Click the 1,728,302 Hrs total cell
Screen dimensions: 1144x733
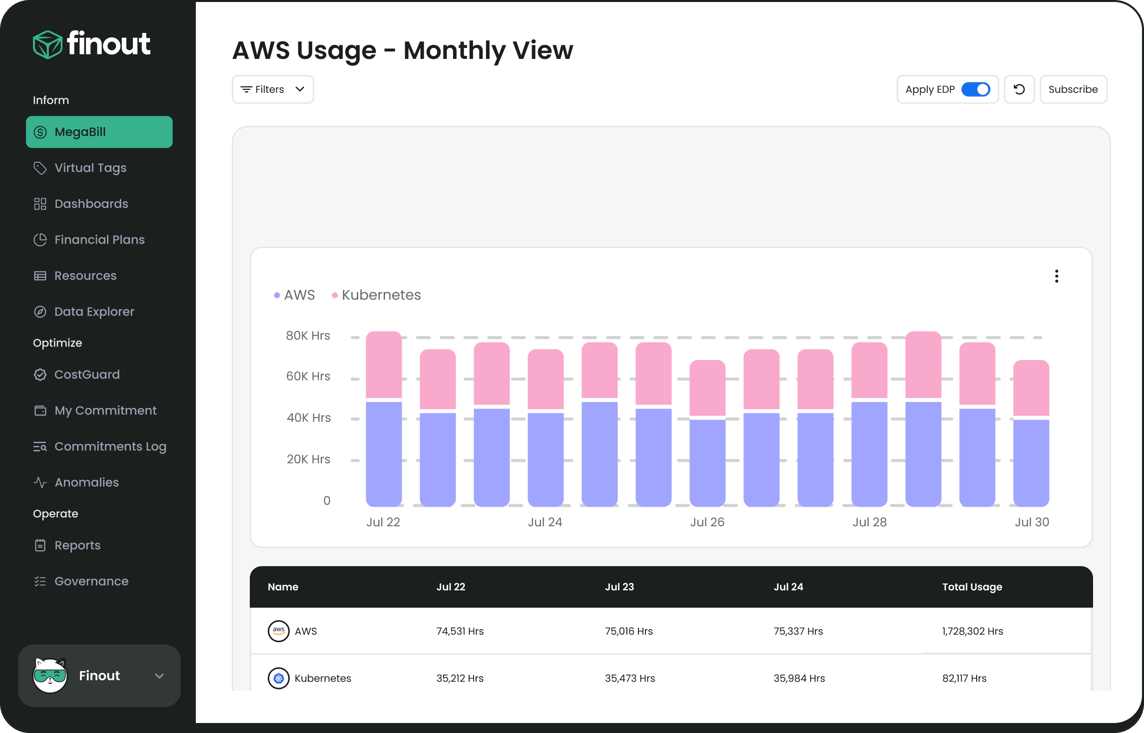pos(973,632)
